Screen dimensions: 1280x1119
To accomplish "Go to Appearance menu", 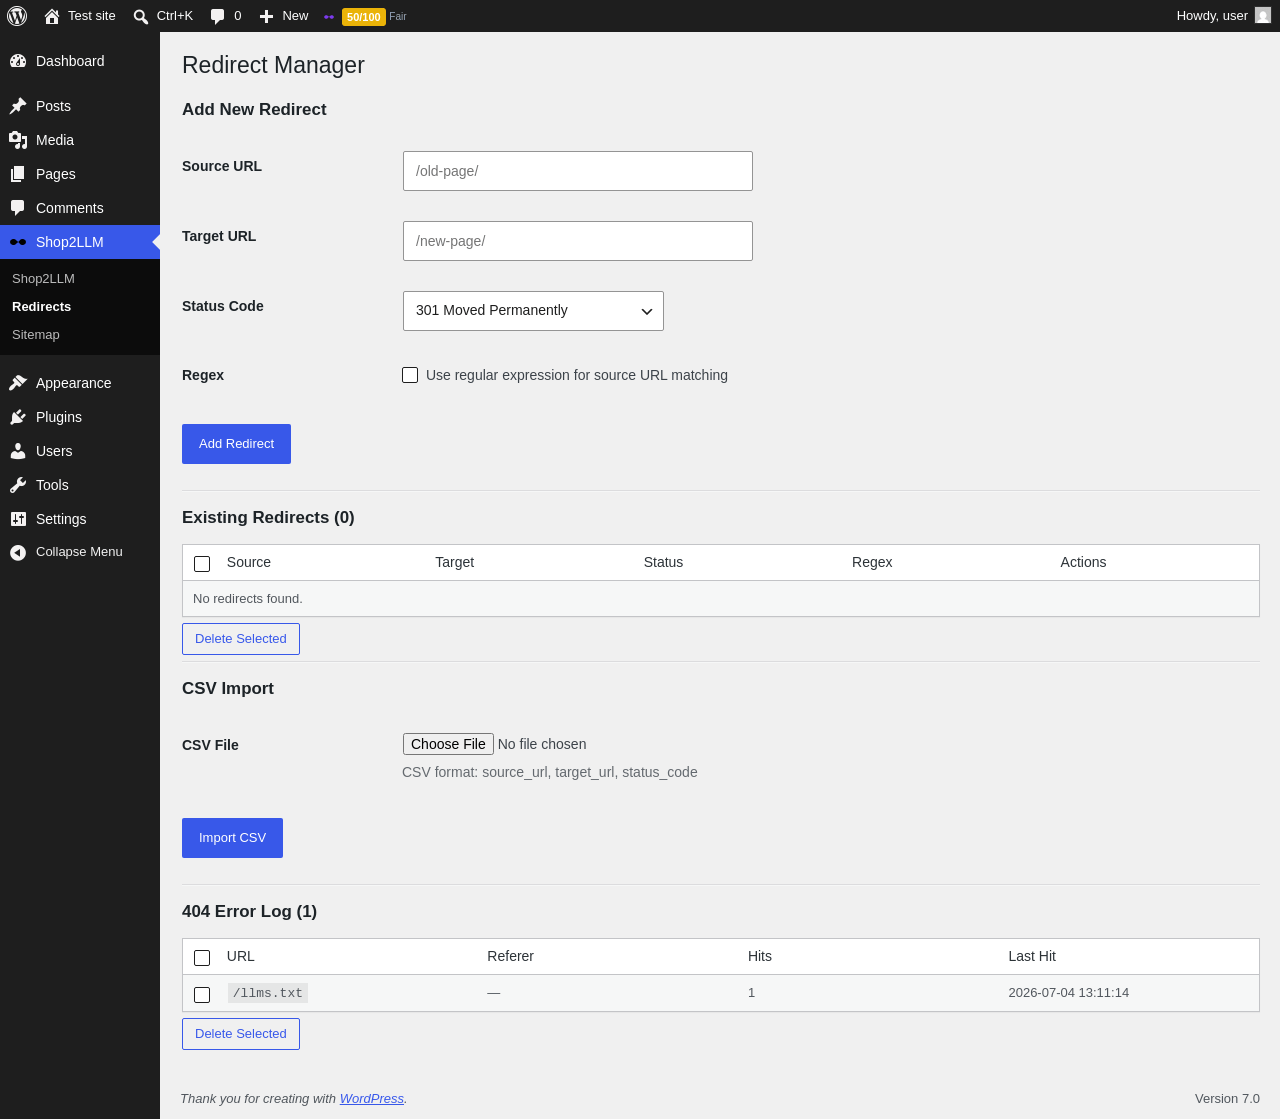I will (x=80, y=383).
